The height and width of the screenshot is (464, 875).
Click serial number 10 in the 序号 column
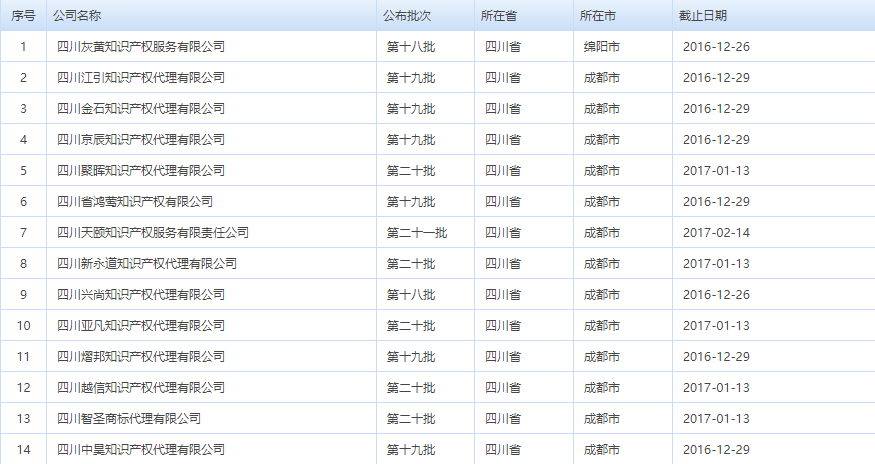23,326
